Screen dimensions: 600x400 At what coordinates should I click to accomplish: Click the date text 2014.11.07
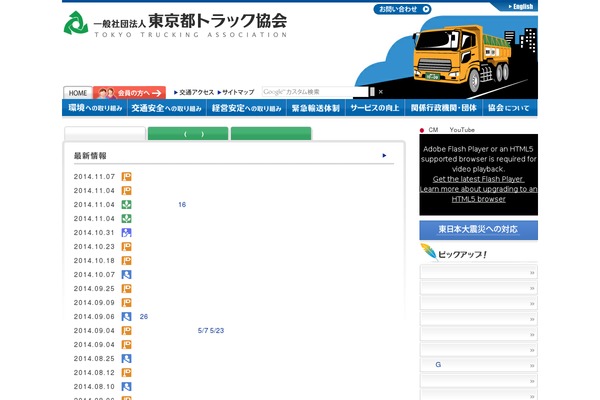(94, 176)
